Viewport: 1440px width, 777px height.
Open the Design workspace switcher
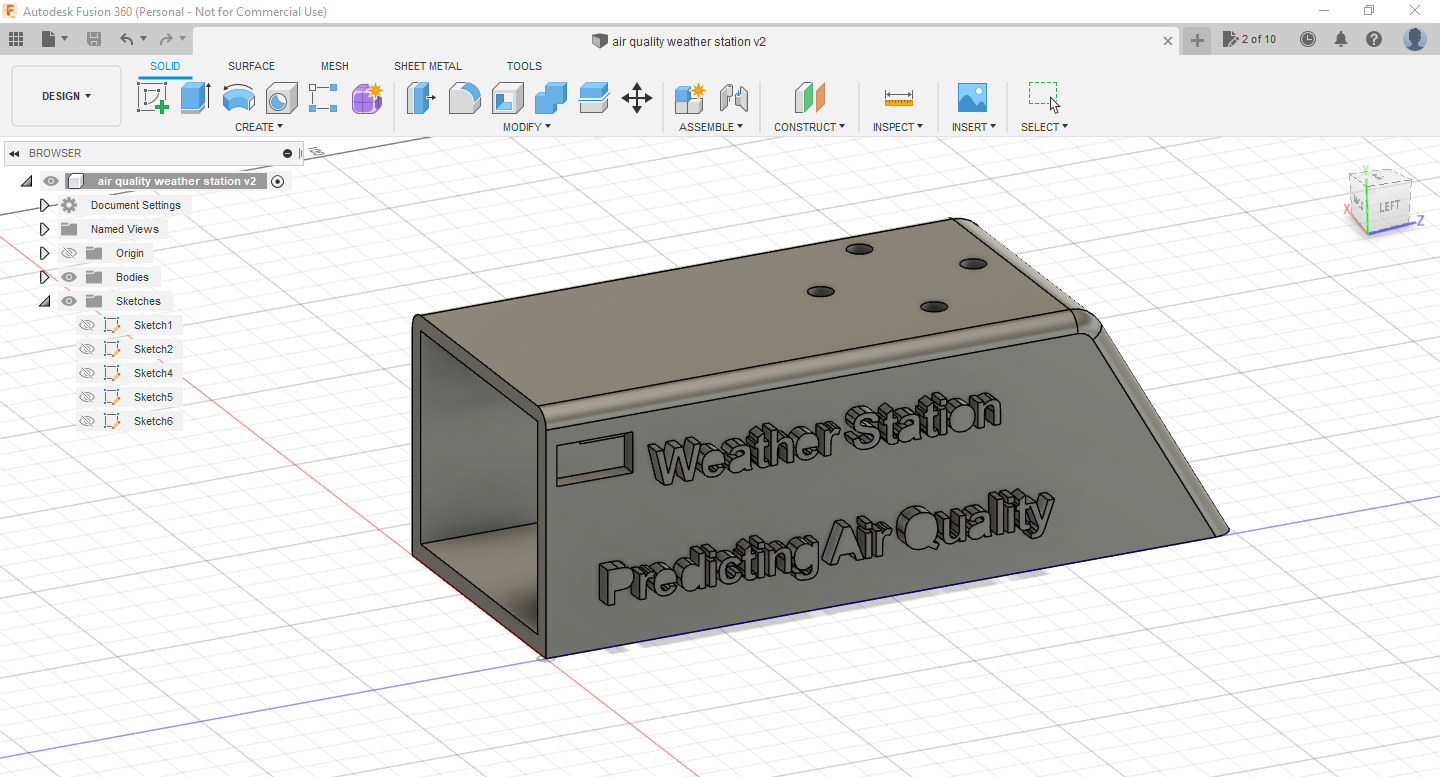(66, 95)
